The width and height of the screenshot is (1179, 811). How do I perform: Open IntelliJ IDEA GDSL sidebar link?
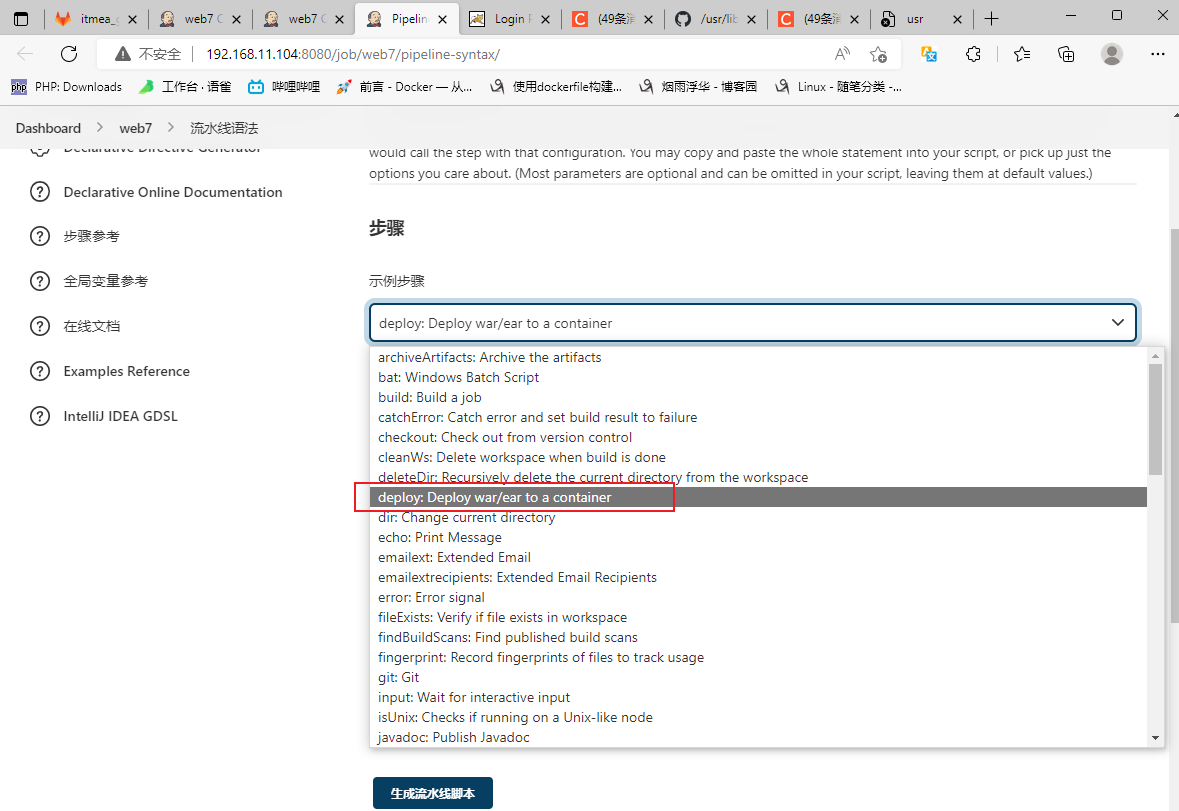click(120, 416)
